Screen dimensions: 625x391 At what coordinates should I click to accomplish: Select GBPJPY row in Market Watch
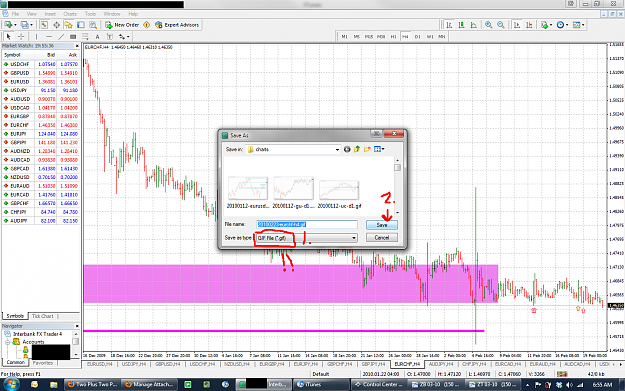(41, 143)
